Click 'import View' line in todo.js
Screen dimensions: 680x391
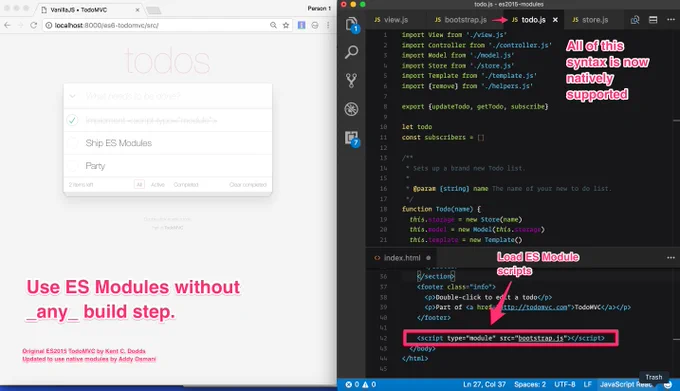pyautogui.click(x=454, y=35)
